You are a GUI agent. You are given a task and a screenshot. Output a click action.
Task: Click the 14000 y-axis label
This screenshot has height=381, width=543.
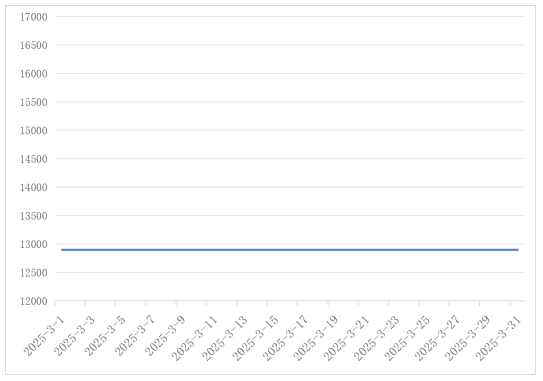click(x=34, y=187)
